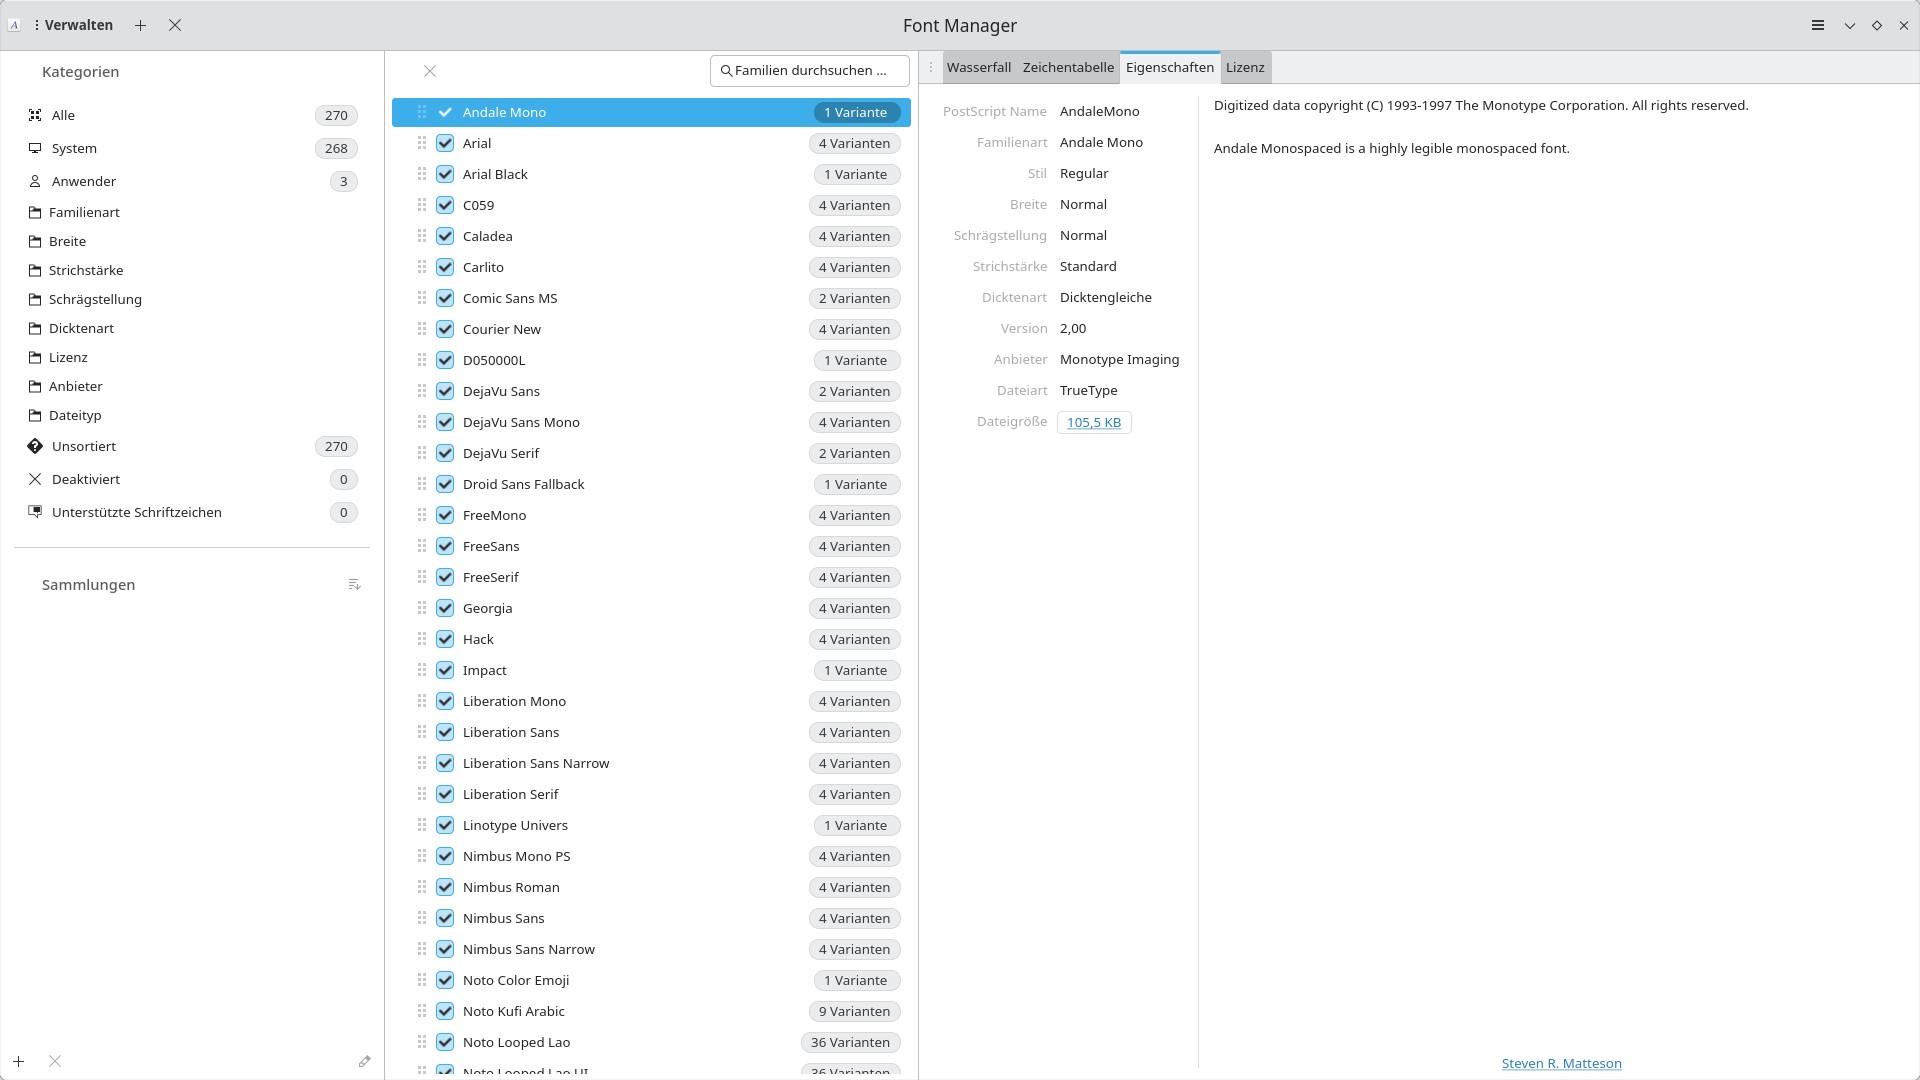Screen dimensions: 1920x1080
Task: Click the delete collection X icon
Action: pos(55,1061)
